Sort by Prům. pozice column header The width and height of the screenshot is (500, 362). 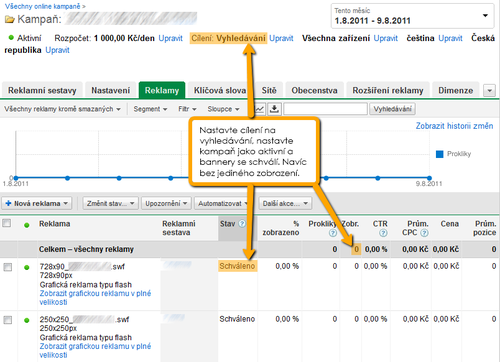tap(485, 228)
